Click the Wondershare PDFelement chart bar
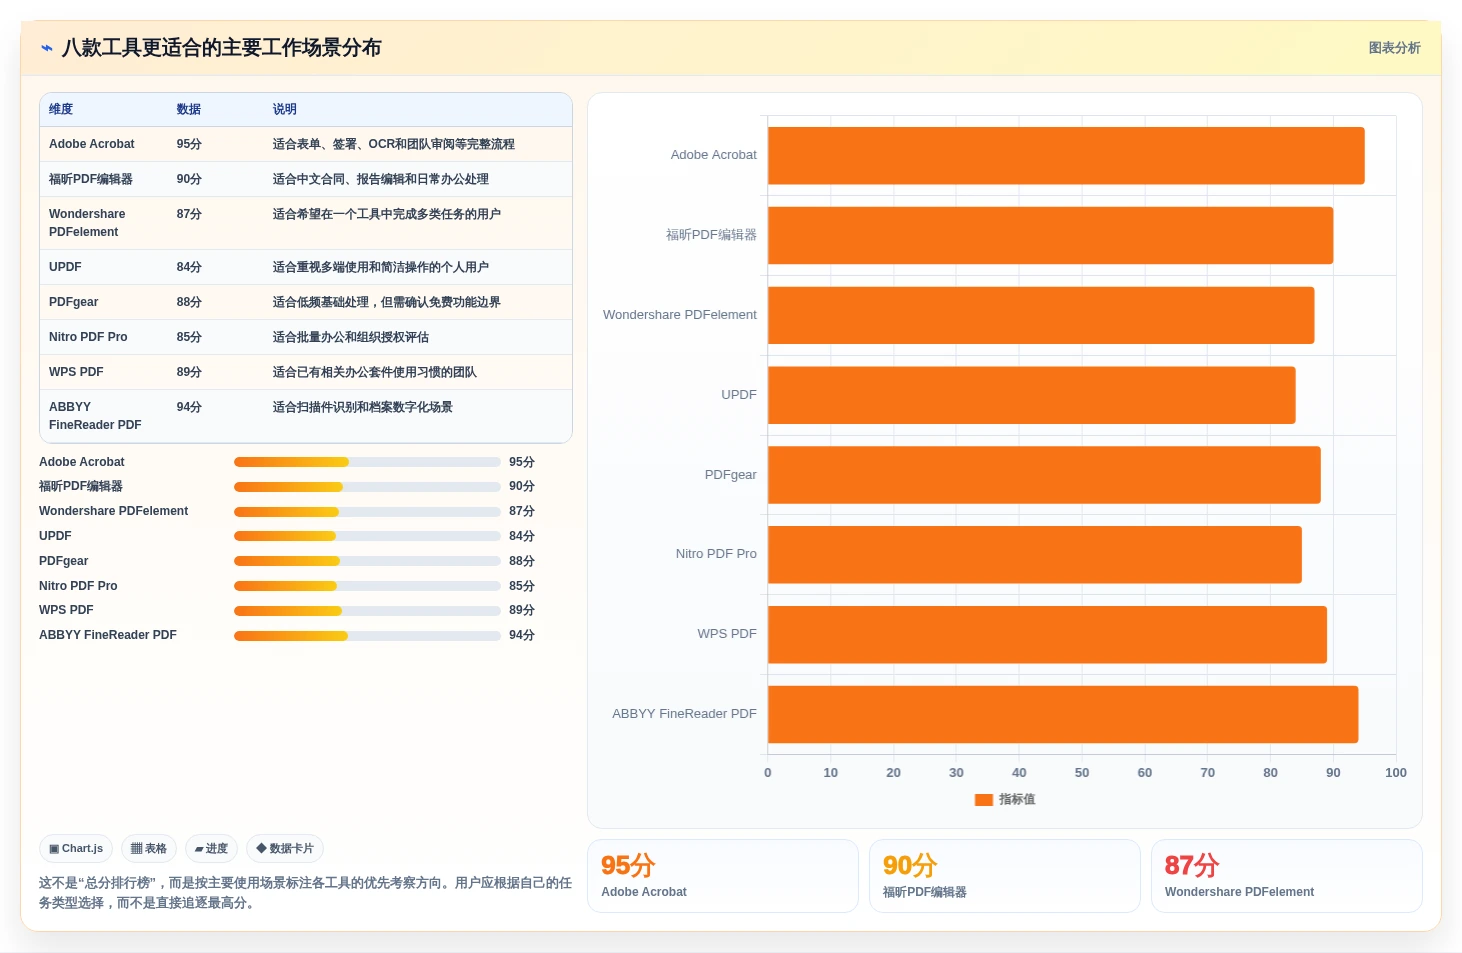The height and width of the screenshot is (953, 1462). pos(1041,315)
